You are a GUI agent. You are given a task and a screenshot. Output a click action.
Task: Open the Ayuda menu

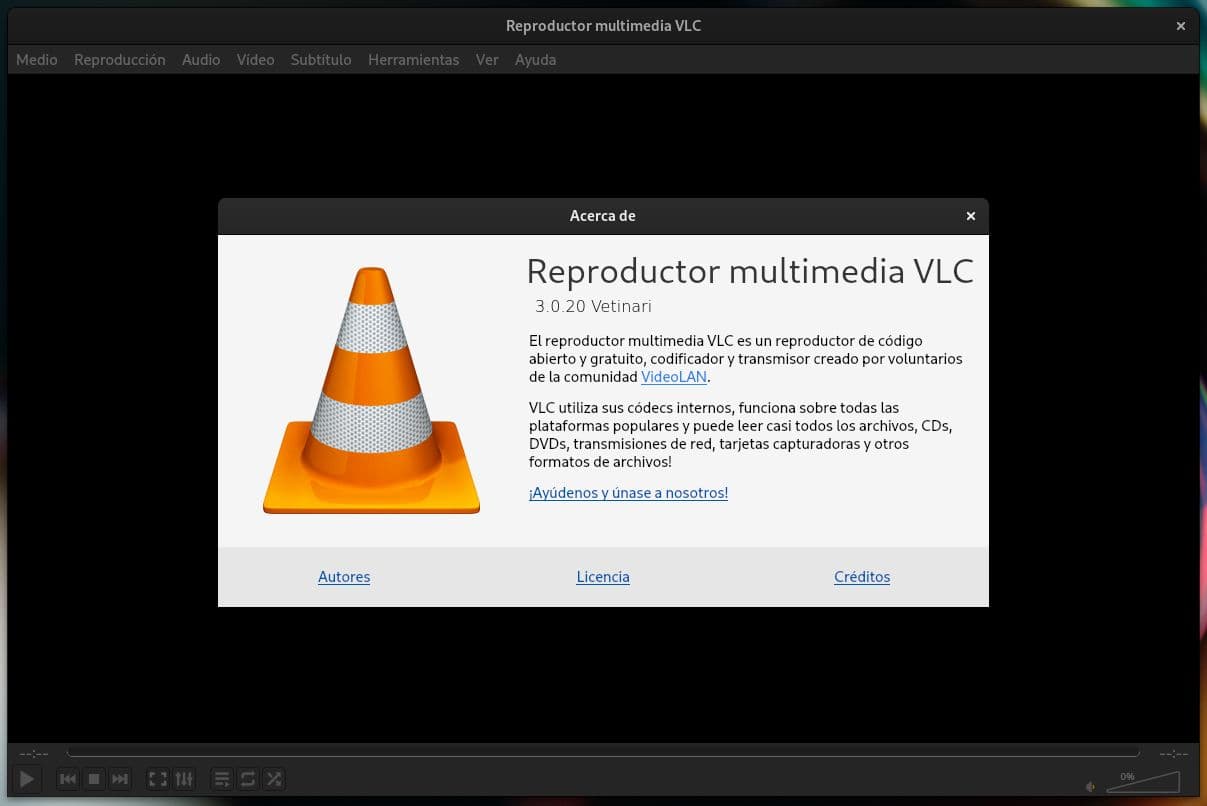[x=536, y=60]
